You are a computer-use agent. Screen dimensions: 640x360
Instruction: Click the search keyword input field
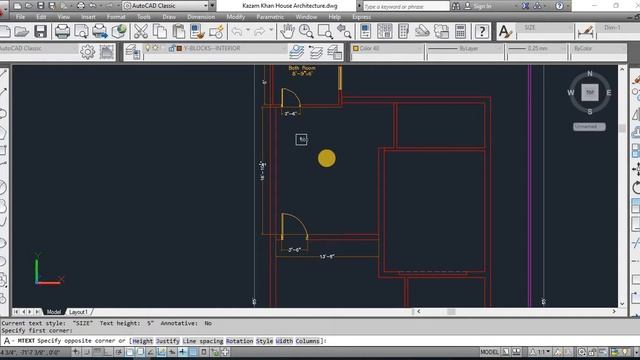coord(406,6)
